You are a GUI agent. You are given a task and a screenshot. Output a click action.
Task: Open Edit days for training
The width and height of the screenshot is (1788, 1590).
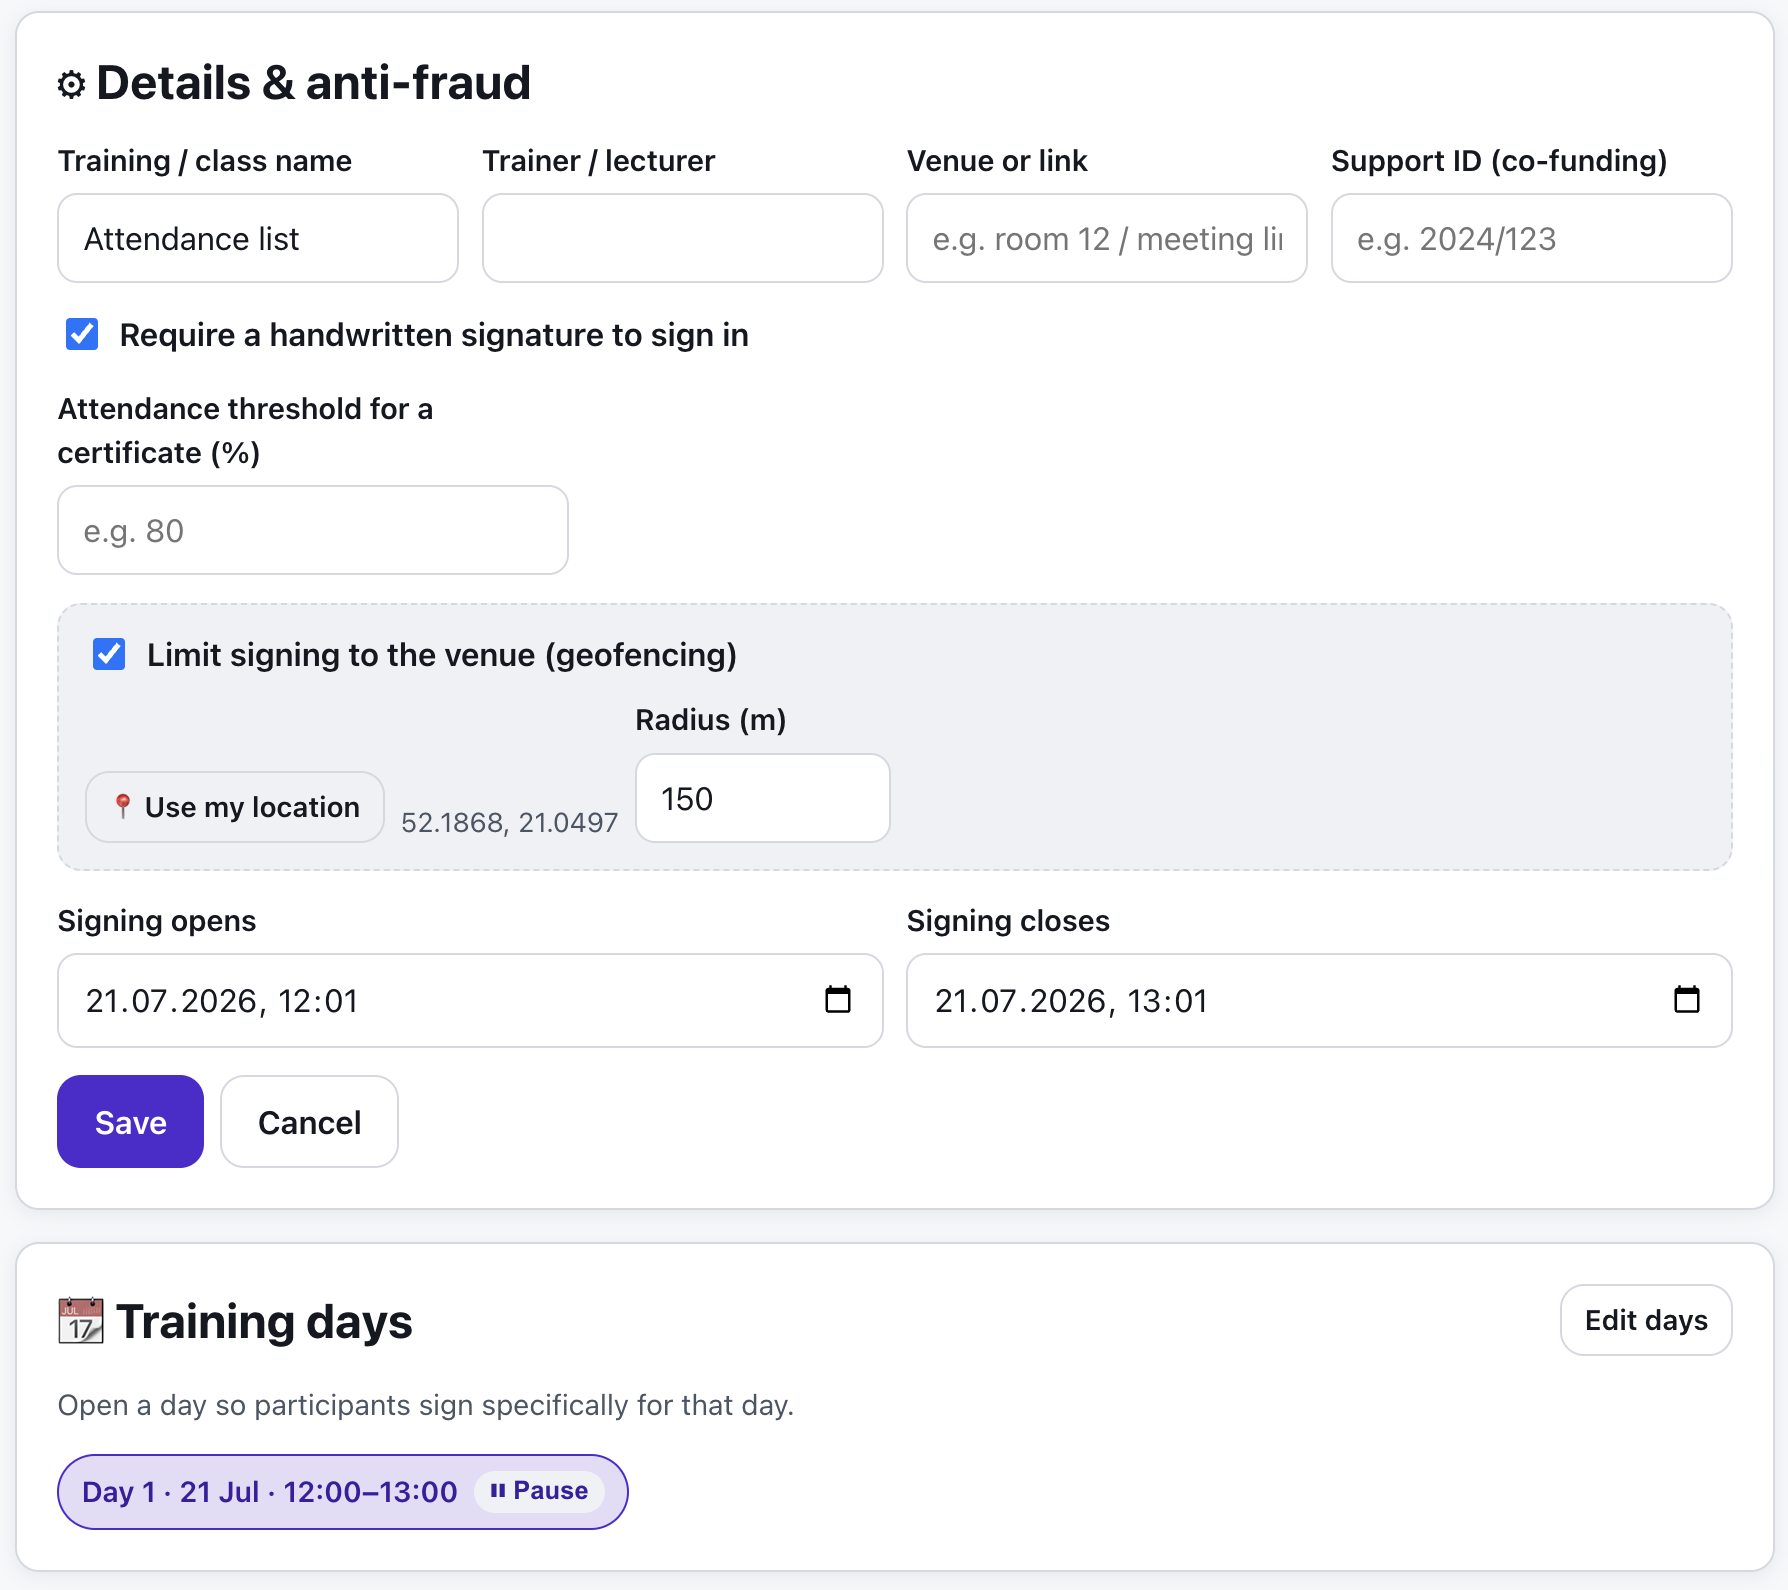(x=1646, y=1320)
